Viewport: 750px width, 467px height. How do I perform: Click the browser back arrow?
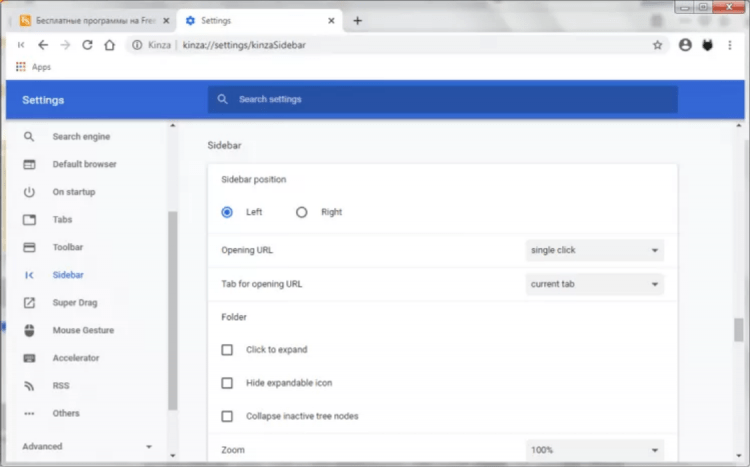(x=43, y=45)
